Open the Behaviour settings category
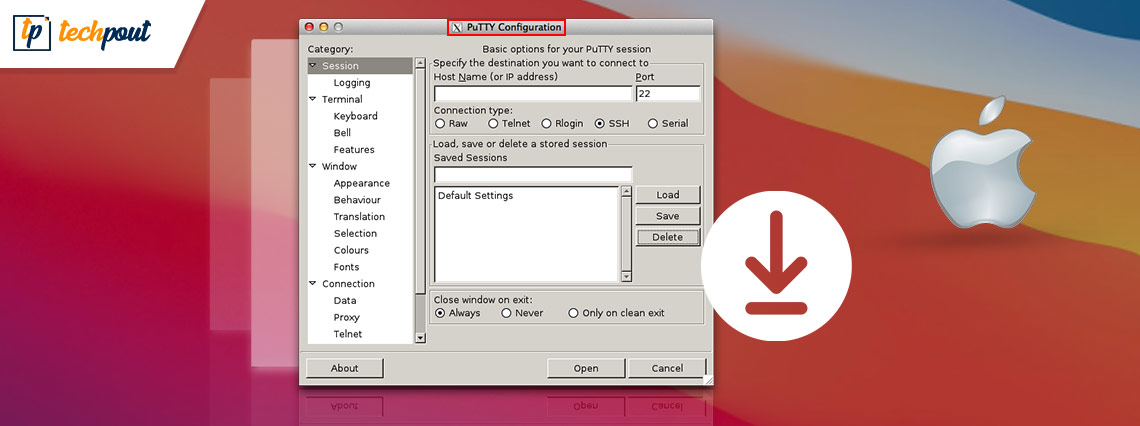Screen dimensions: 1140x426 coord(357,200)
